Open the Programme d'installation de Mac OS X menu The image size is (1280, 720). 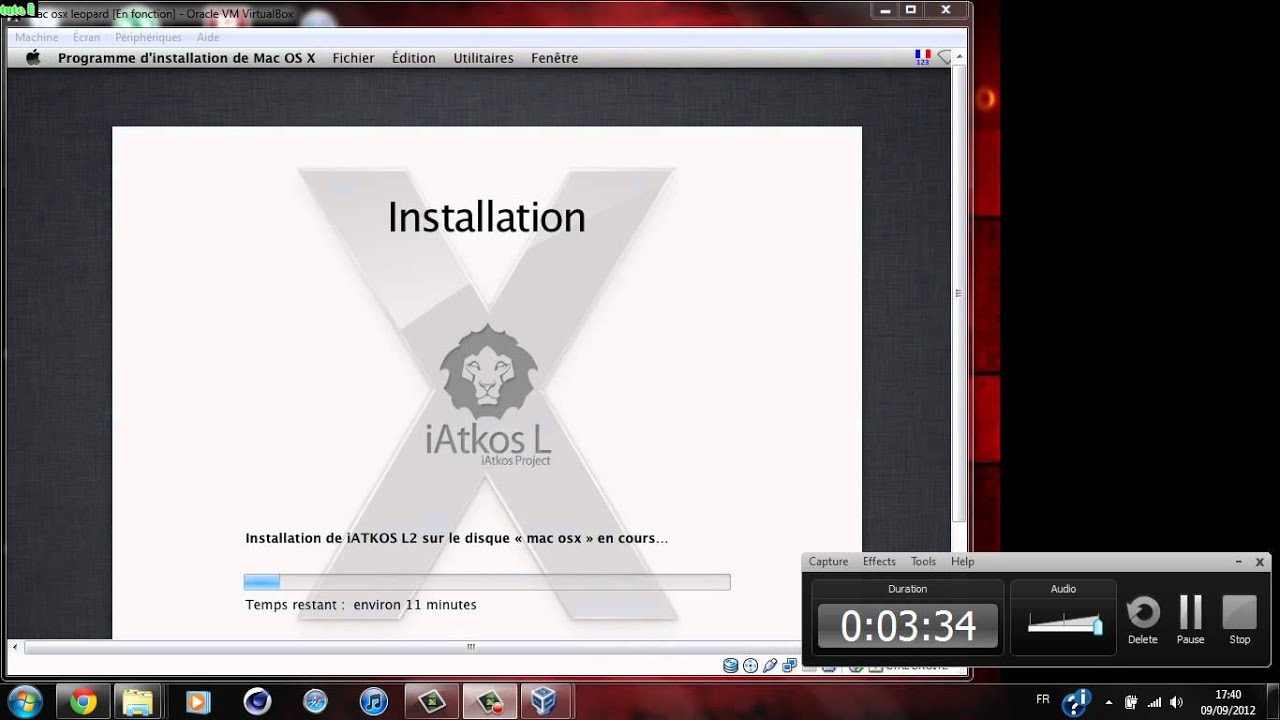pos(186,58)
